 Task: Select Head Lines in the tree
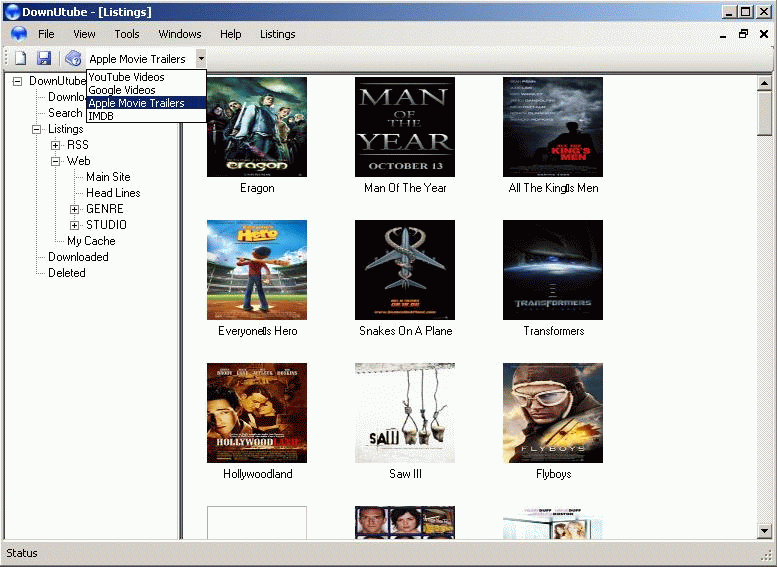pyautogui.click(x=113, y=193)
